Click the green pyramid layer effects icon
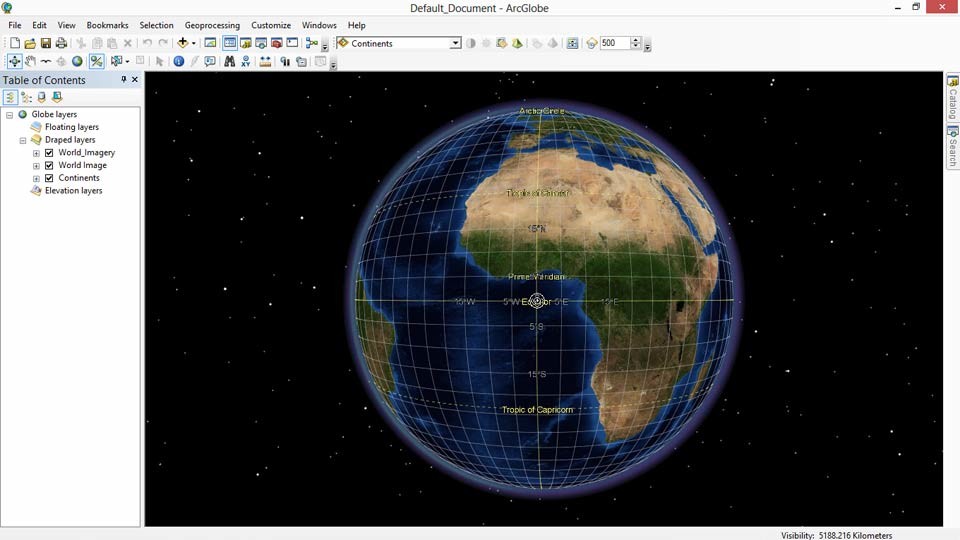Screen dimensions: 960x540 517,43
